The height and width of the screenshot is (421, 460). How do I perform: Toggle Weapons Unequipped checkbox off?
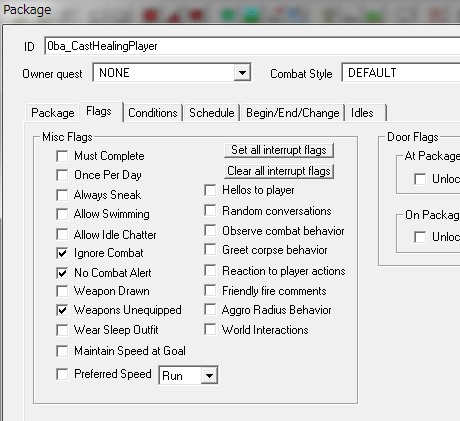pos(62,310)
